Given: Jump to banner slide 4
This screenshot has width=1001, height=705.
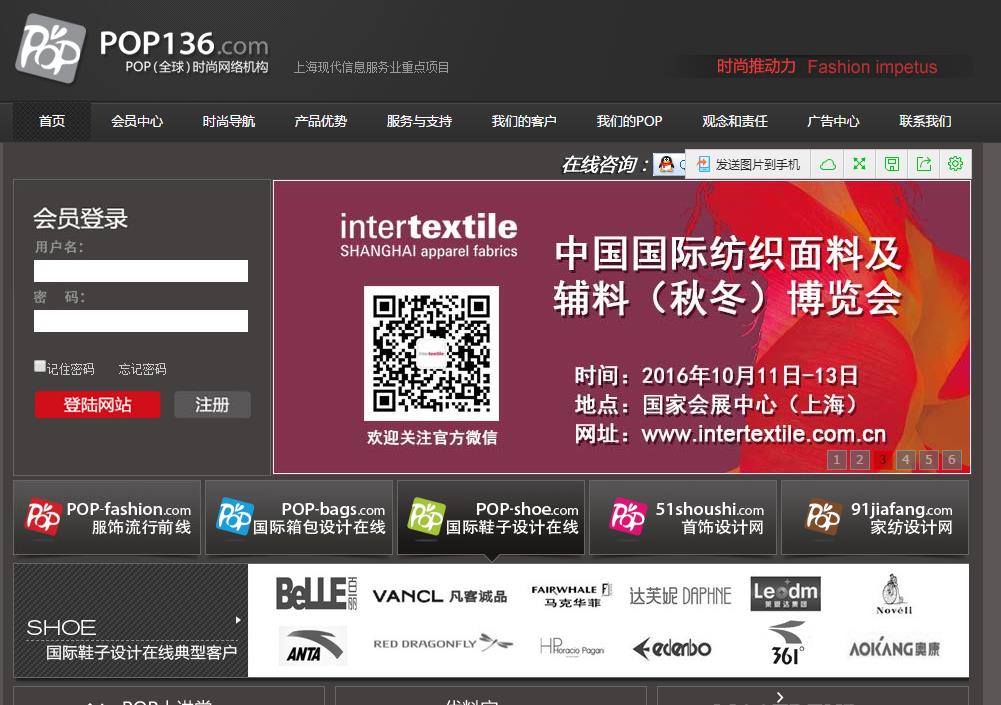Looking at the screenshot, I should [x=906, y=459].
